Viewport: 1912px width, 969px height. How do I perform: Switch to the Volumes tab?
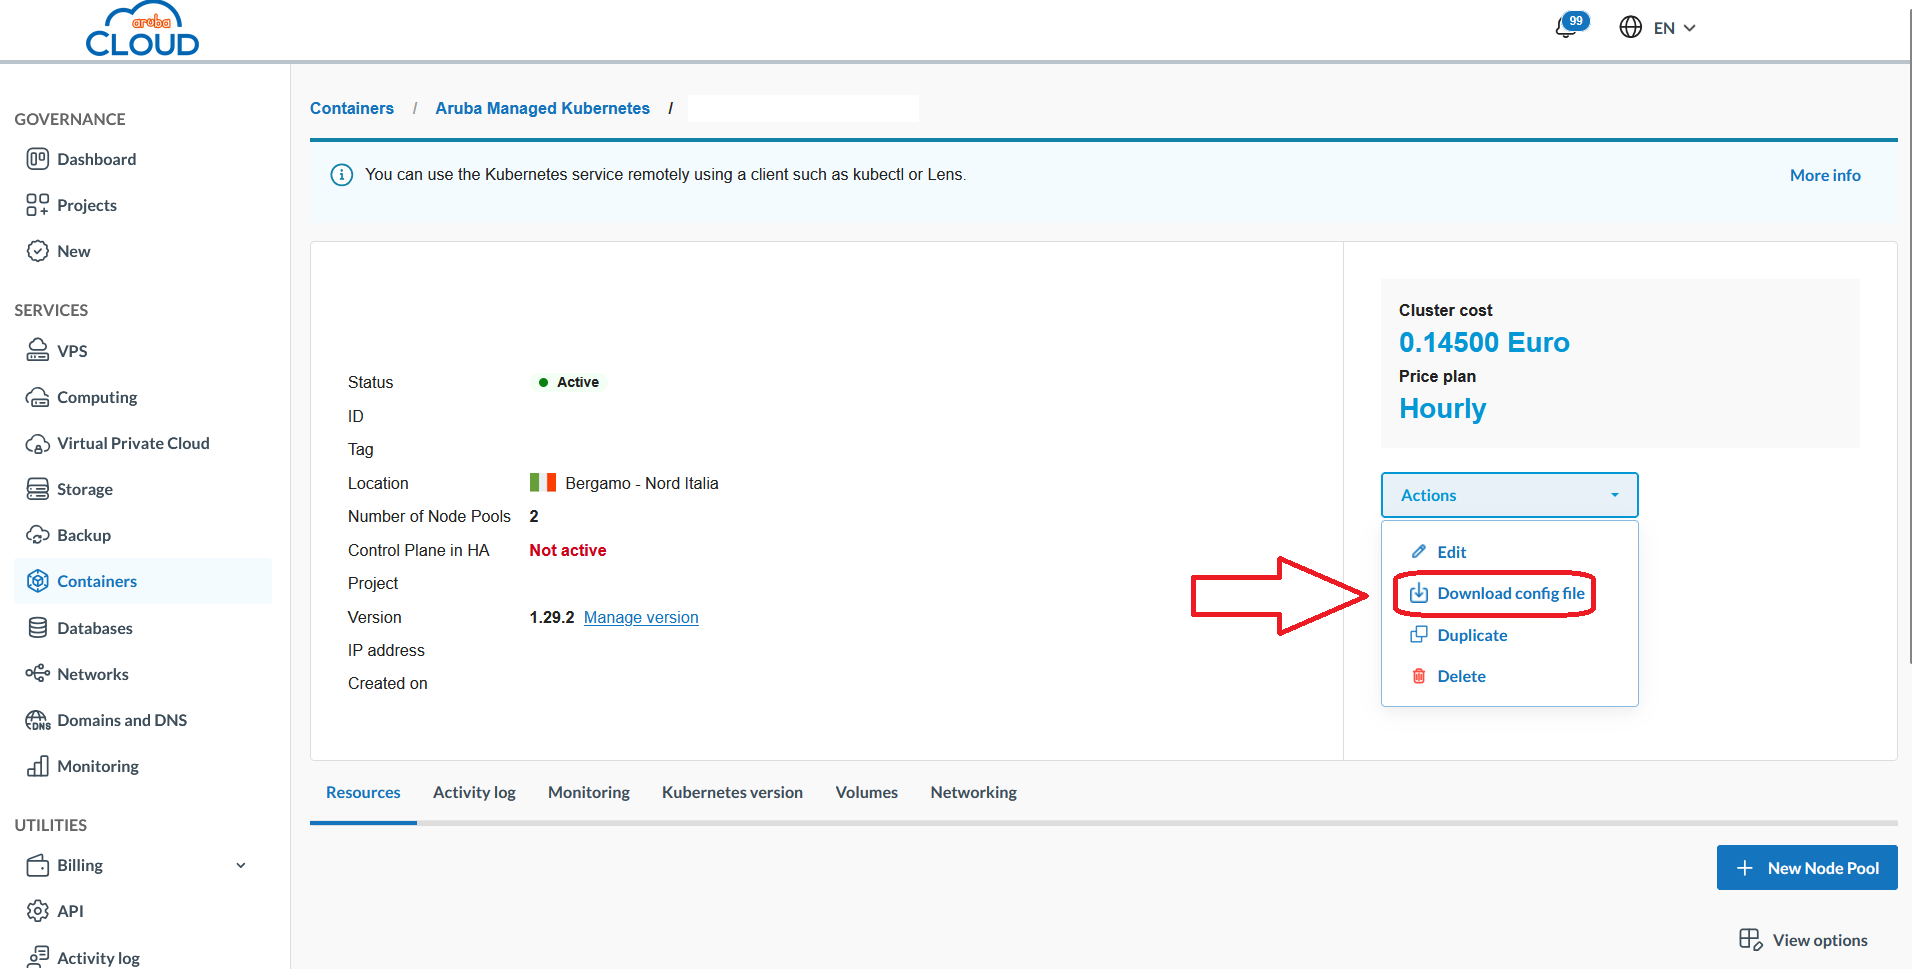(866, 792)
